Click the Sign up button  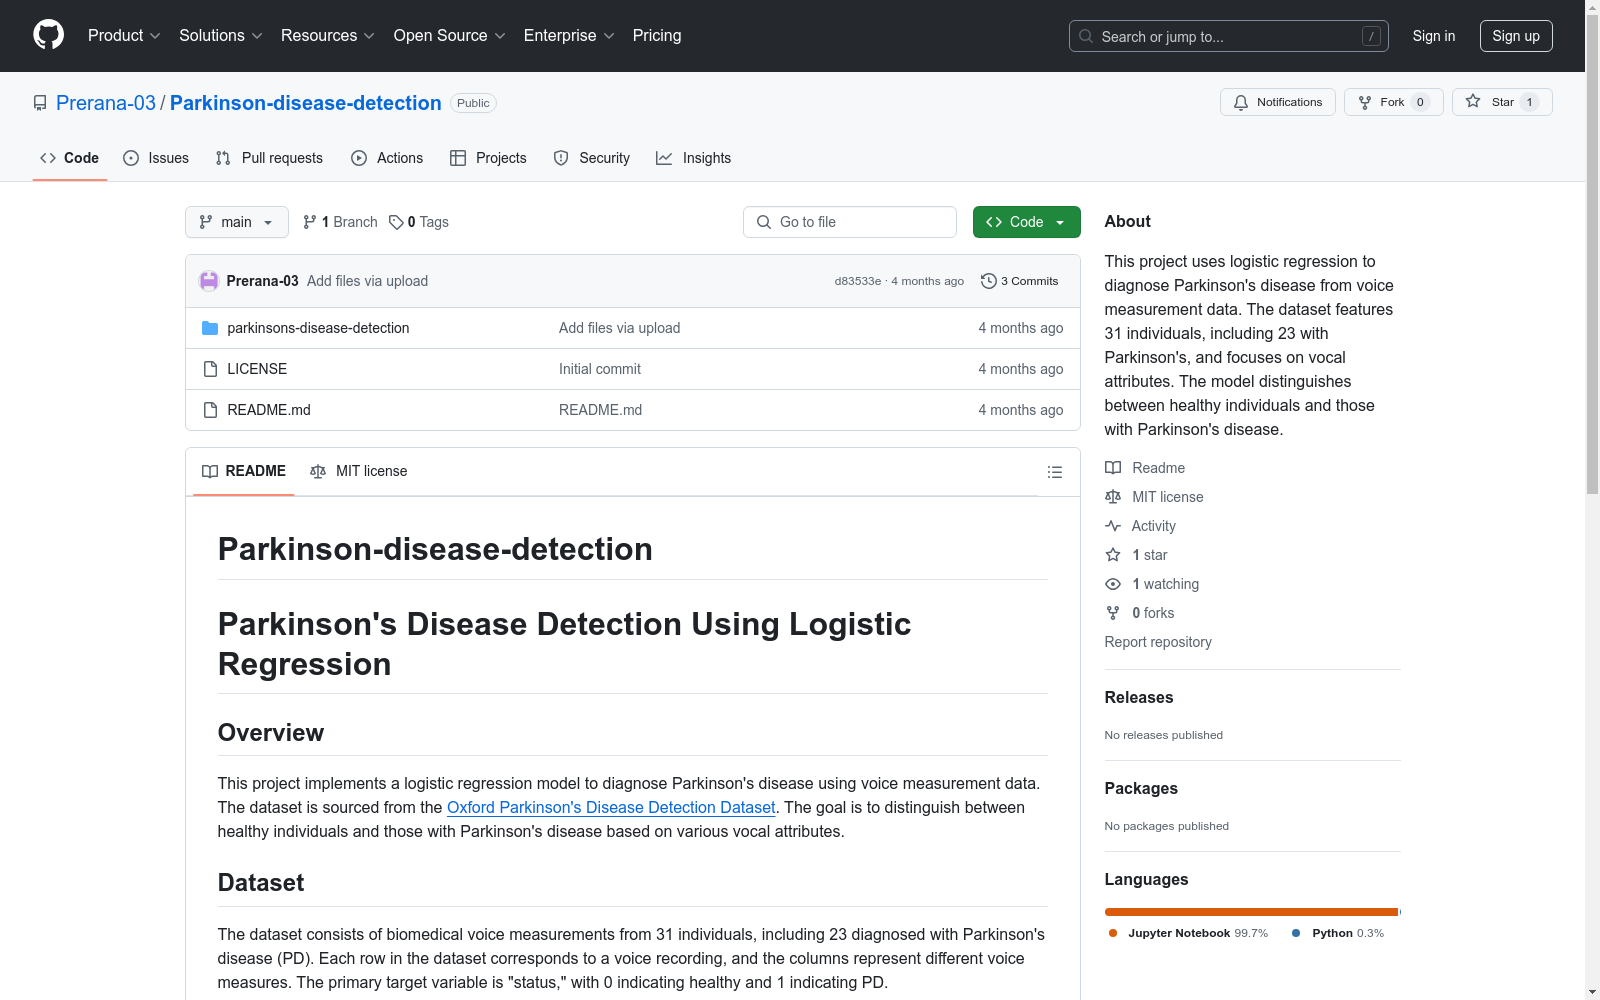coord(1516,36)
